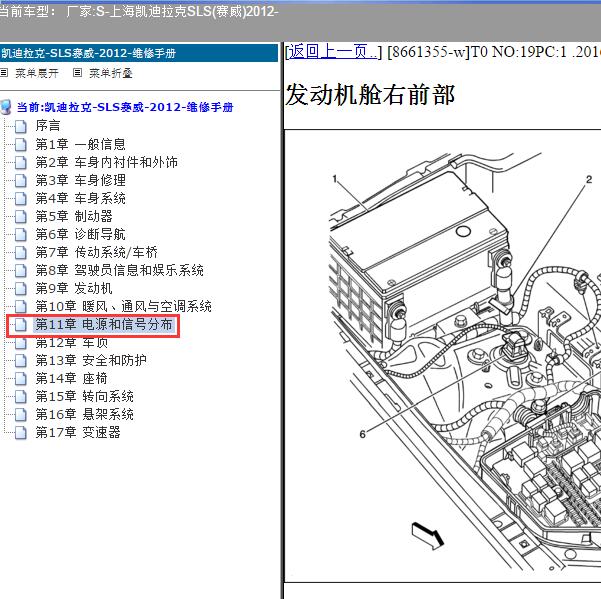Click the 凯迪拉克-SLS赛威-2012-维修手册 panel header
Screen dimensions: 601x599
point(139,53)
